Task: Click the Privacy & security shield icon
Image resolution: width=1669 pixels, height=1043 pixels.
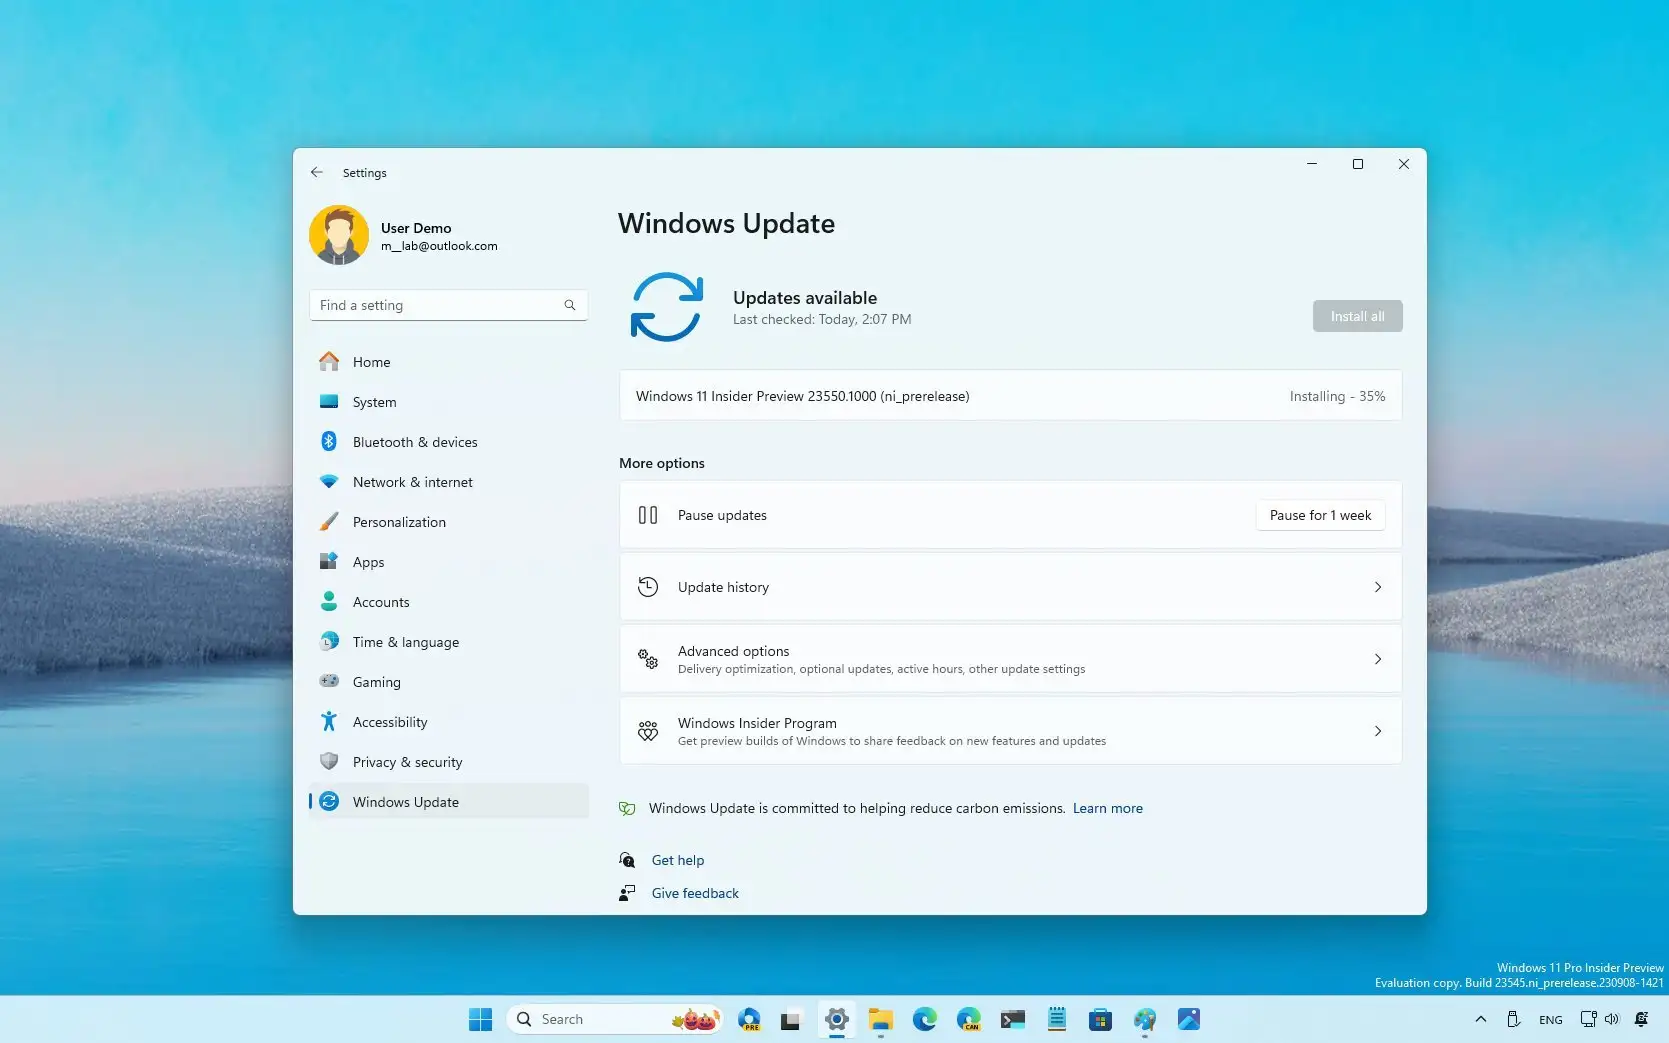Action: point(329,761)
